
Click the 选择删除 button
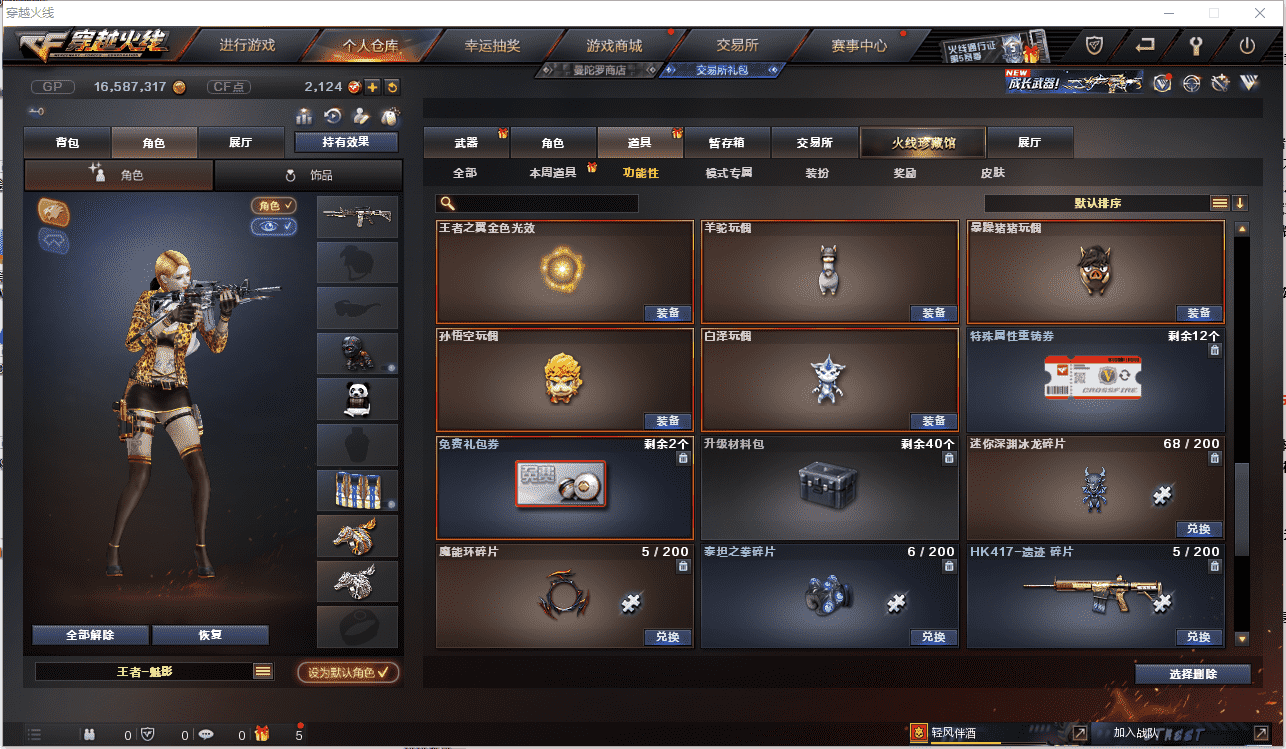(1193, 674)
